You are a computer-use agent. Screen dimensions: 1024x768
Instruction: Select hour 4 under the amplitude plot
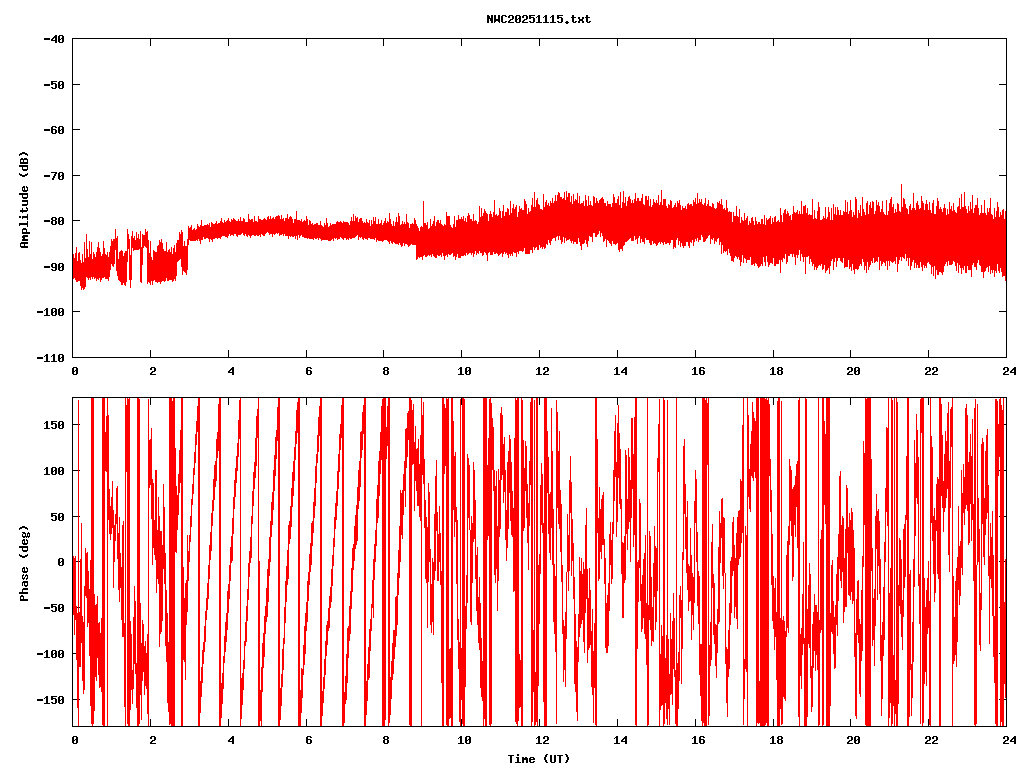(x=229, y=371)
